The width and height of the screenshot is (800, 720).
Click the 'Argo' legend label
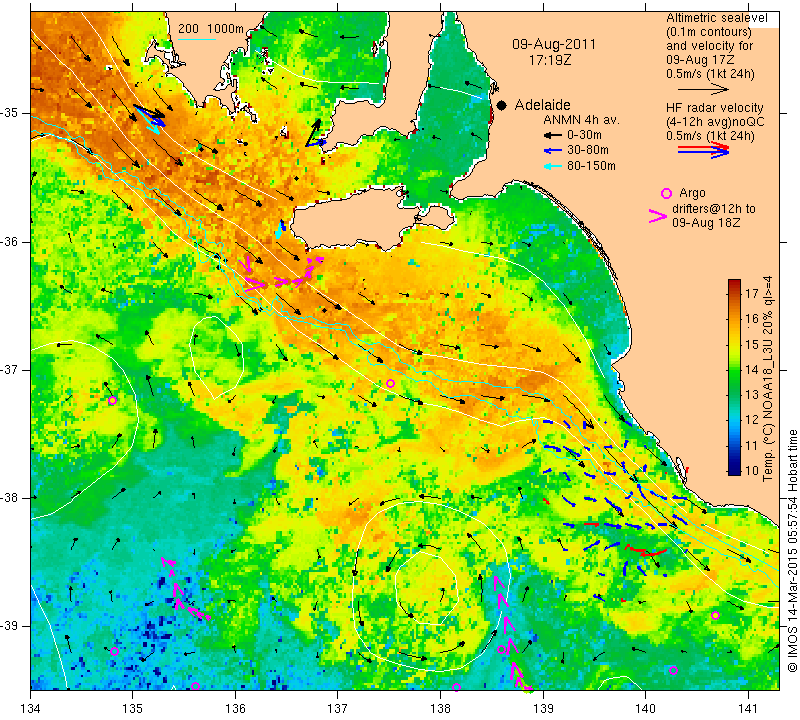[692, 193]
